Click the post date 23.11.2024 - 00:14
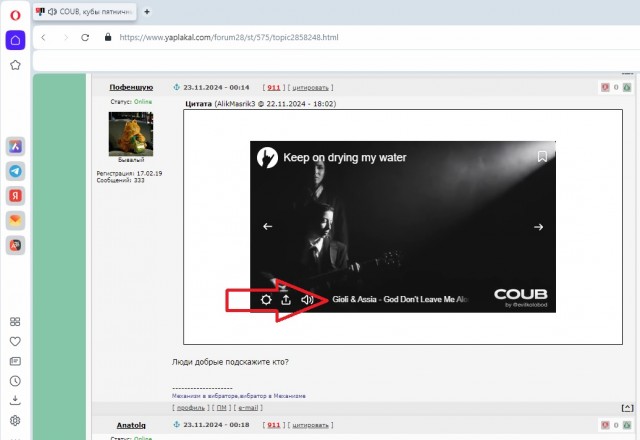 click(216, 87)
